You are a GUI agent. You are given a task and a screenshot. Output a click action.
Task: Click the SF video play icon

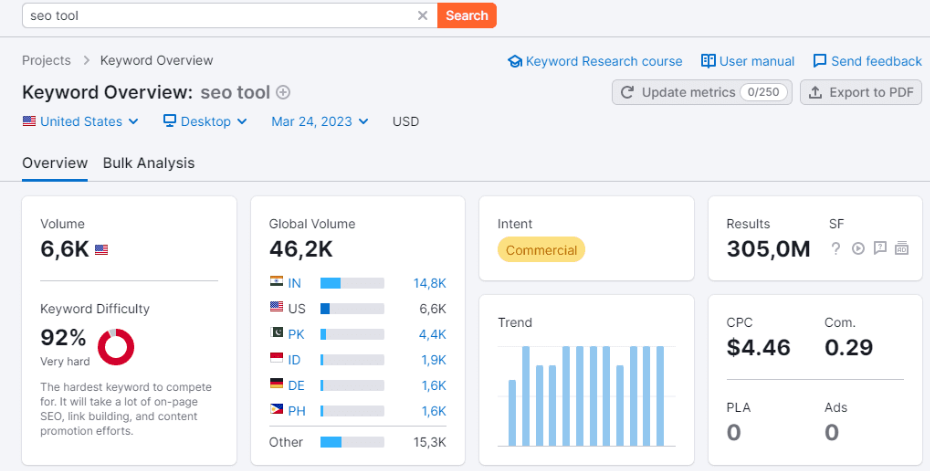[x=858, y=249]
